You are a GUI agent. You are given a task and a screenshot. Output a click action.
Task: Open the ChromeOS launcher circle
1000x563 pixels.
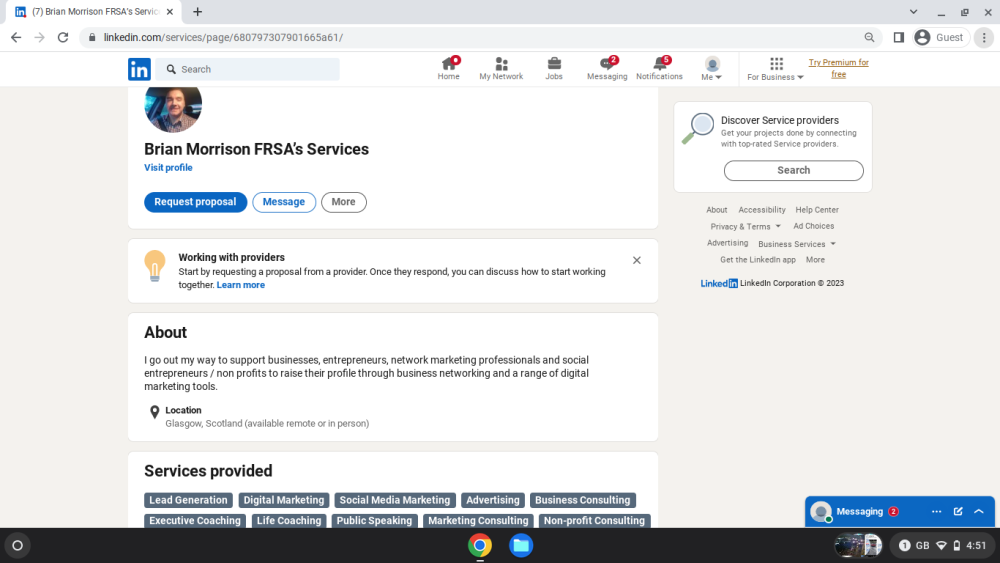tap(17, 545)
